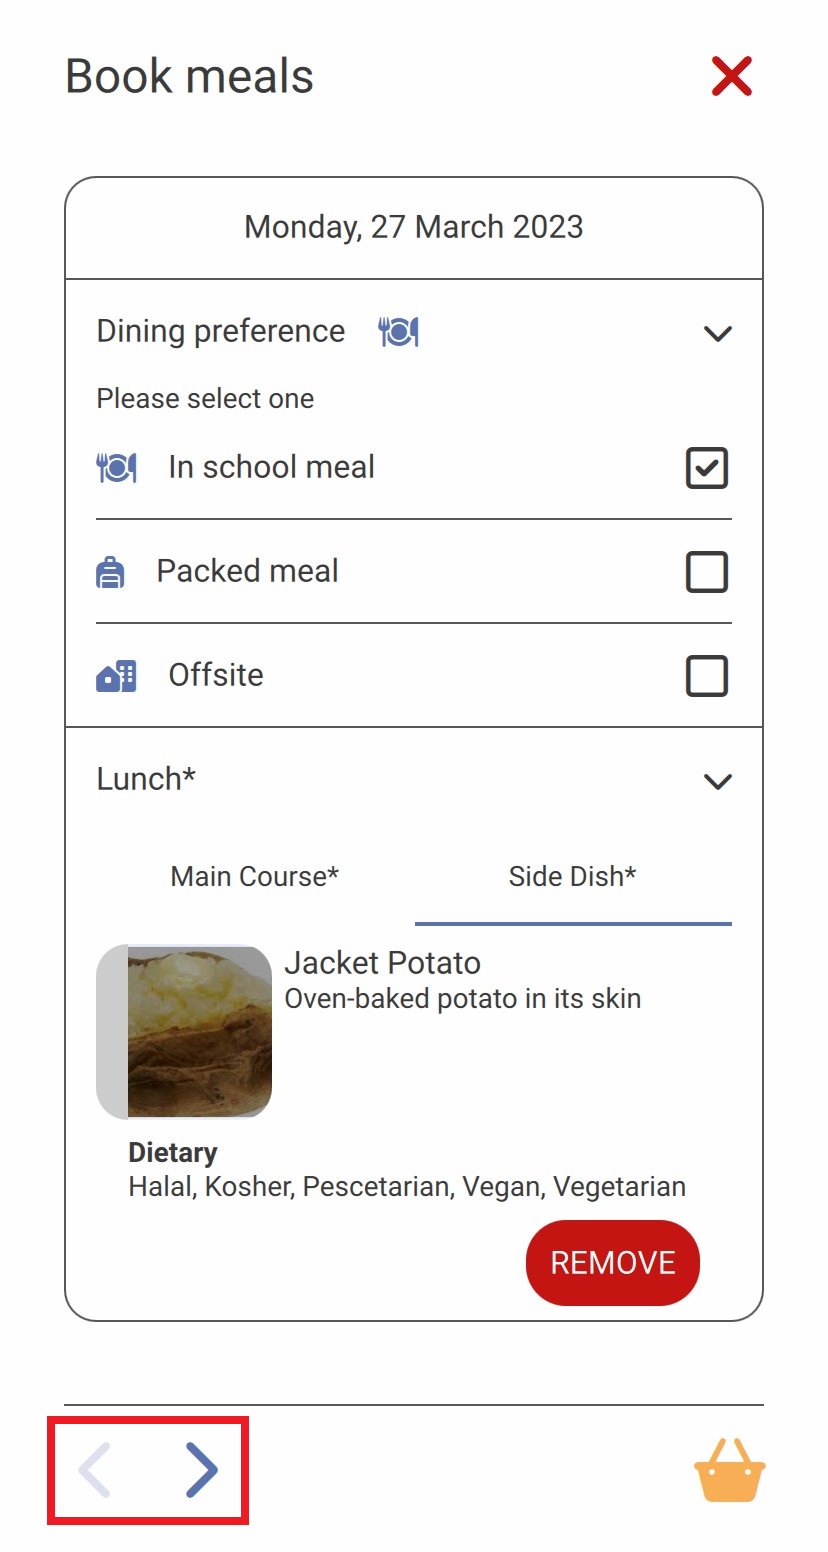Click the Offsite building icon
Image resolution: width=828 pixels, height=1552 pixels.
pyautogui.click(x=116, y=676)
